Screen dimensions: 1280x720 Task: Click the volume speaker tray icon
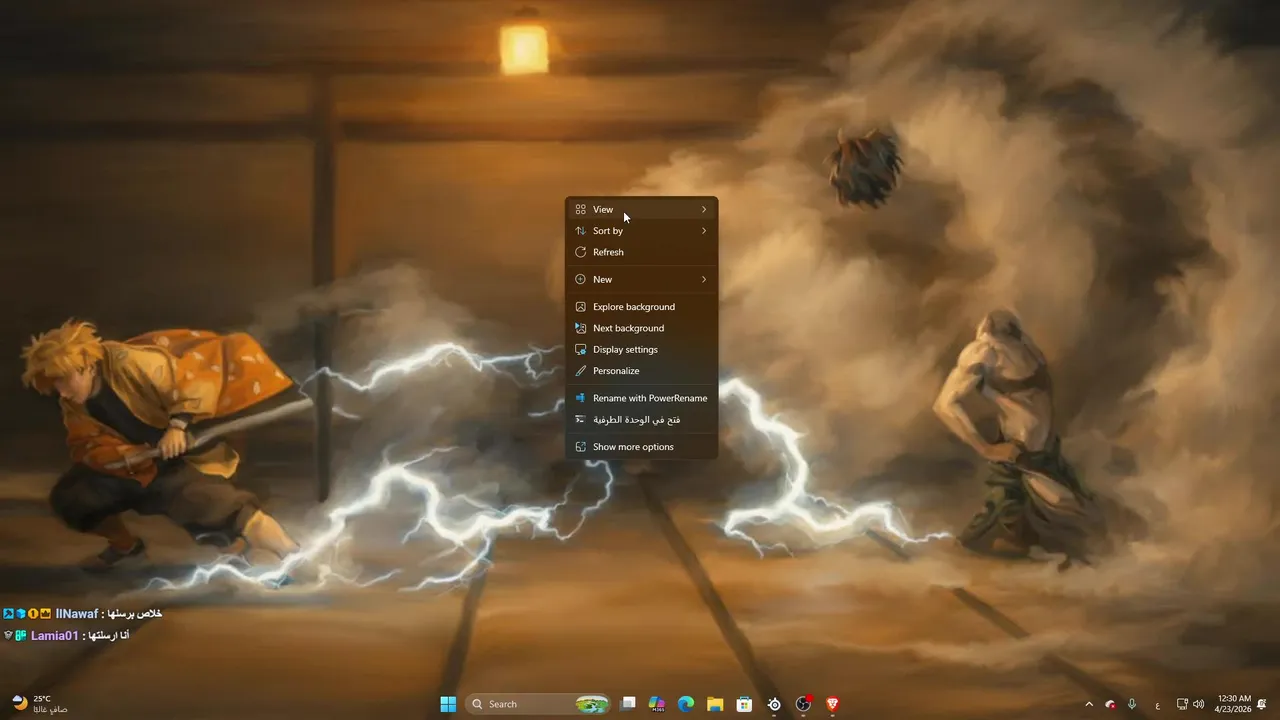click(1198, 704)
